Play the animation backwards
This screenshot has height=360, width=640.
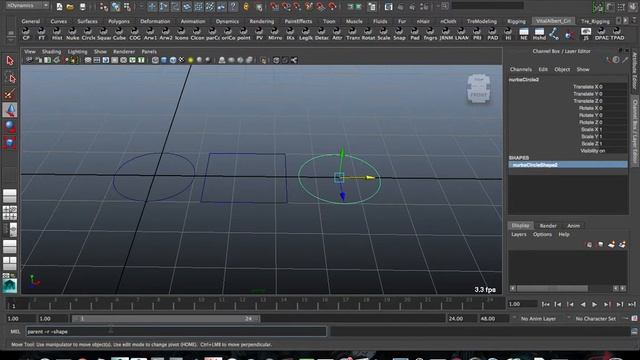583,304
